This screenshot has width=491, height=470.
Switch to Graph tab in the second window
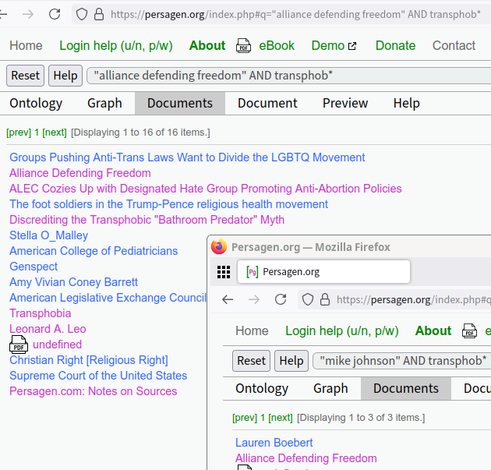pyautogui.click(x=331, y=389)
